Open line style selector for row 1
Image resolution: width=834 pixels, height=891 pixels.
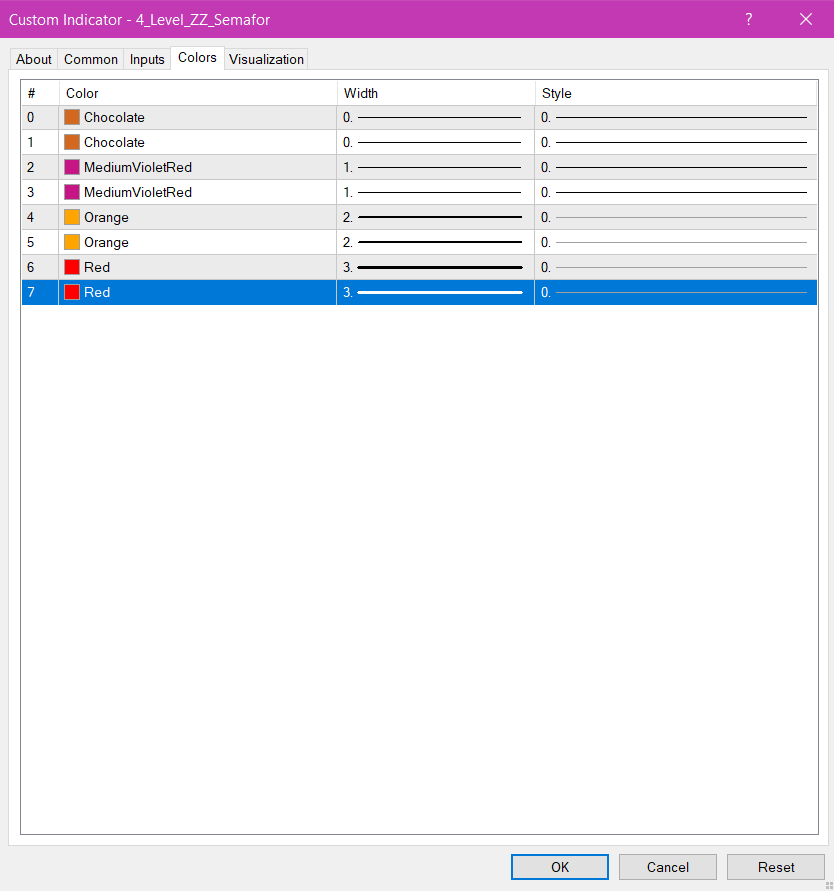[676, 142]
